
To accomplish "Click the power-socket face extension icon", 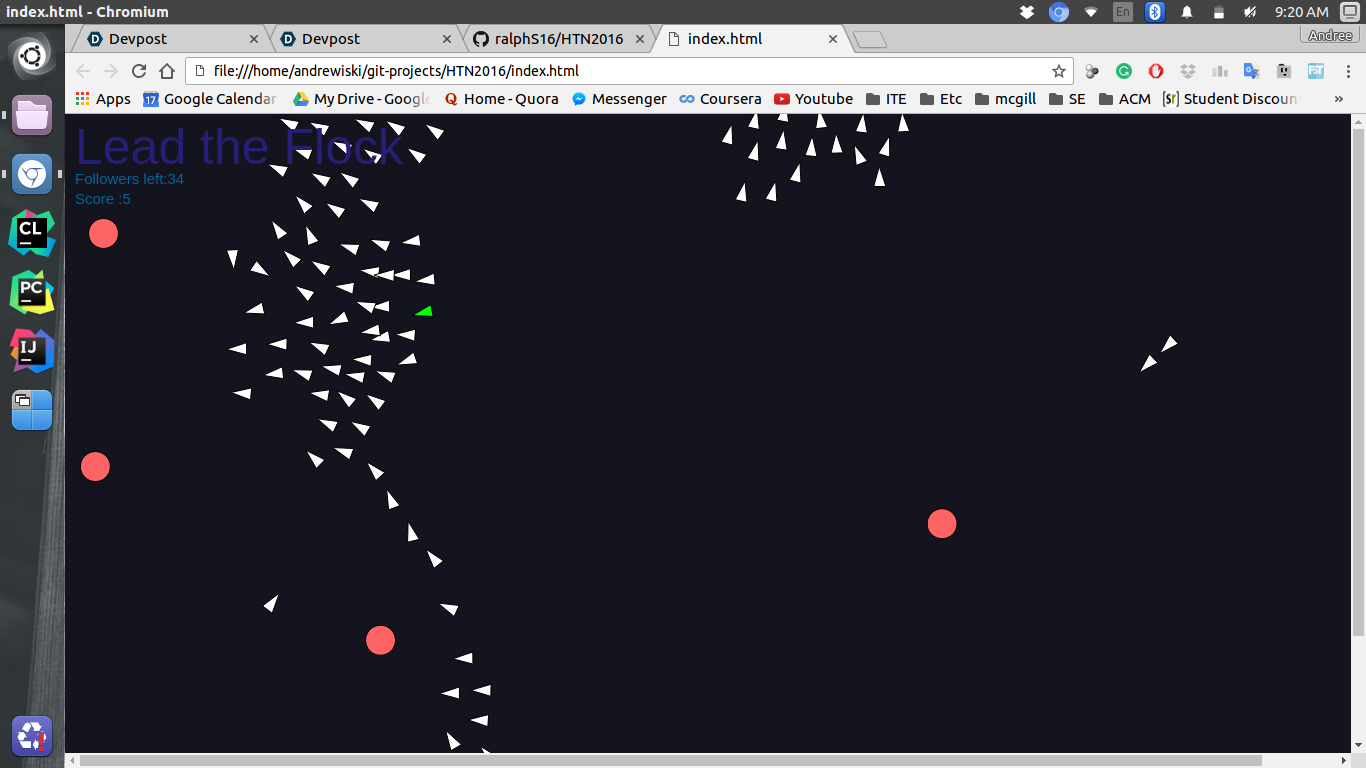I will pos(1283,71).
